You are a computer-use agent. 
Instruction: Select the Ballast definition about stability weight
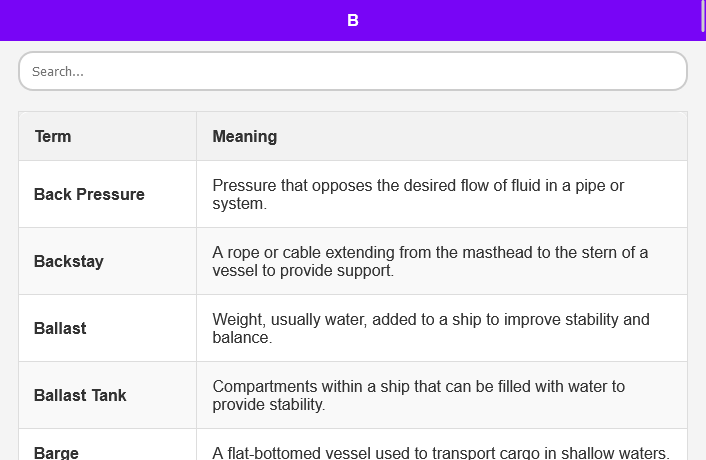coord(430,328)
